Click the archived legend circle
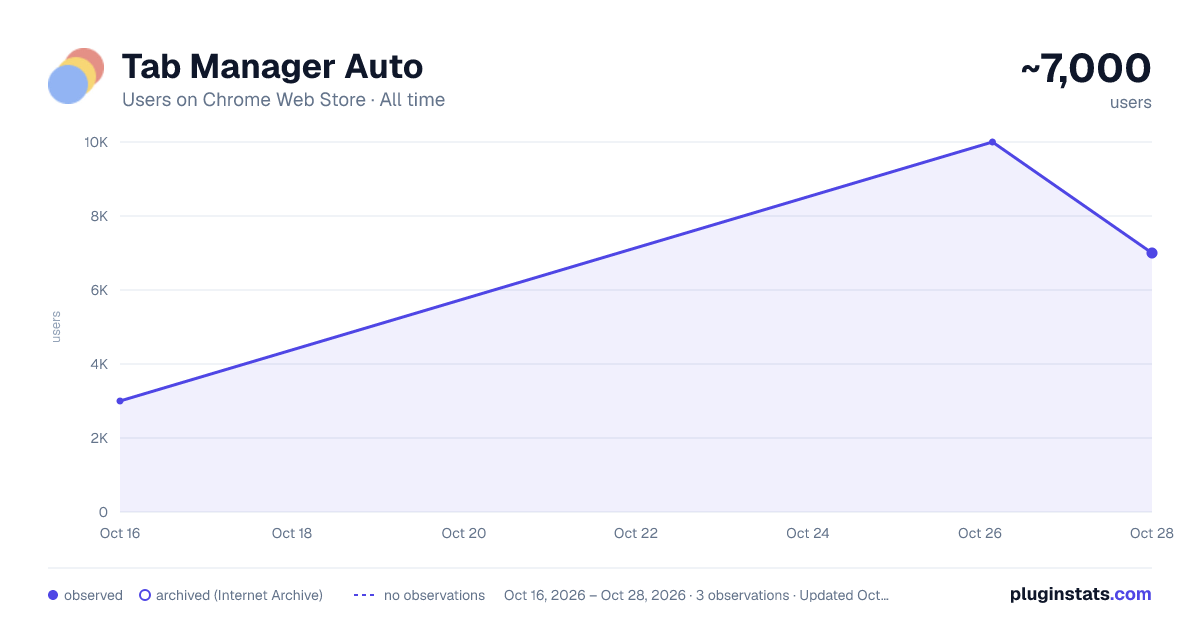Viewport: 1200px width, 630px height. (x=145, y=595)
